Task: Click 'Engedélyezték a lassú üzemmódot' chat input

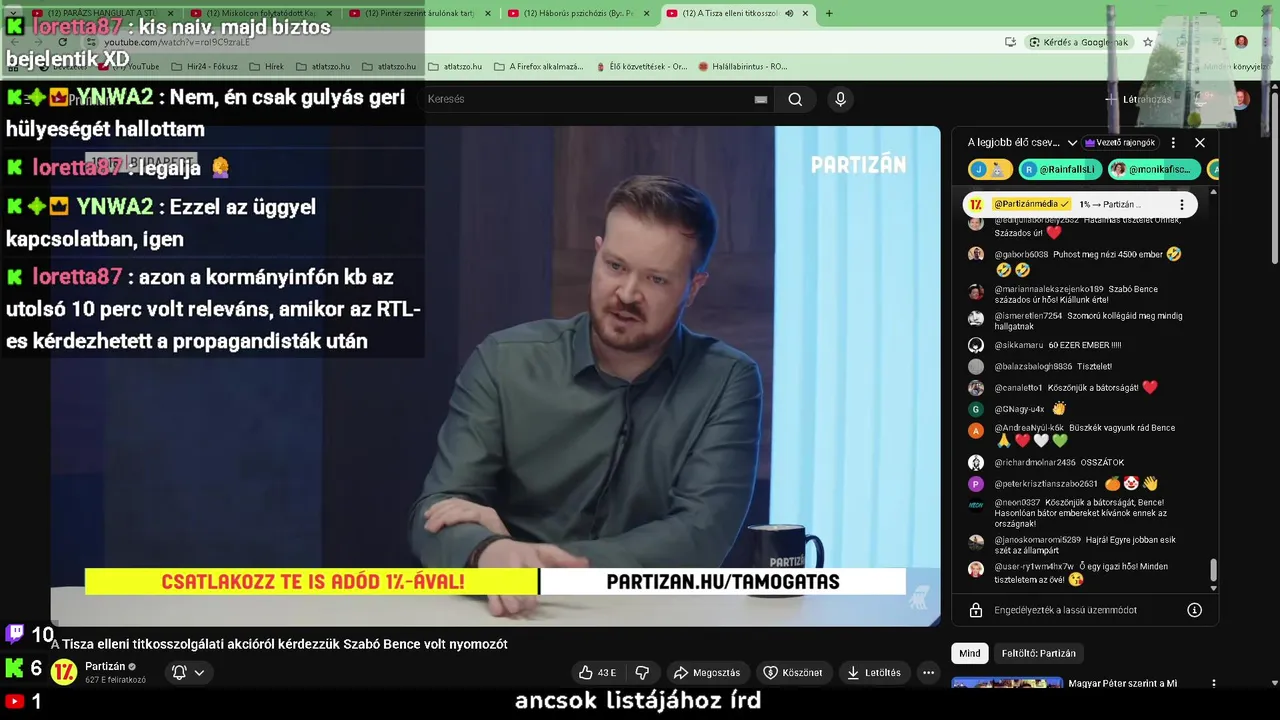Action: pos(1065,610)
